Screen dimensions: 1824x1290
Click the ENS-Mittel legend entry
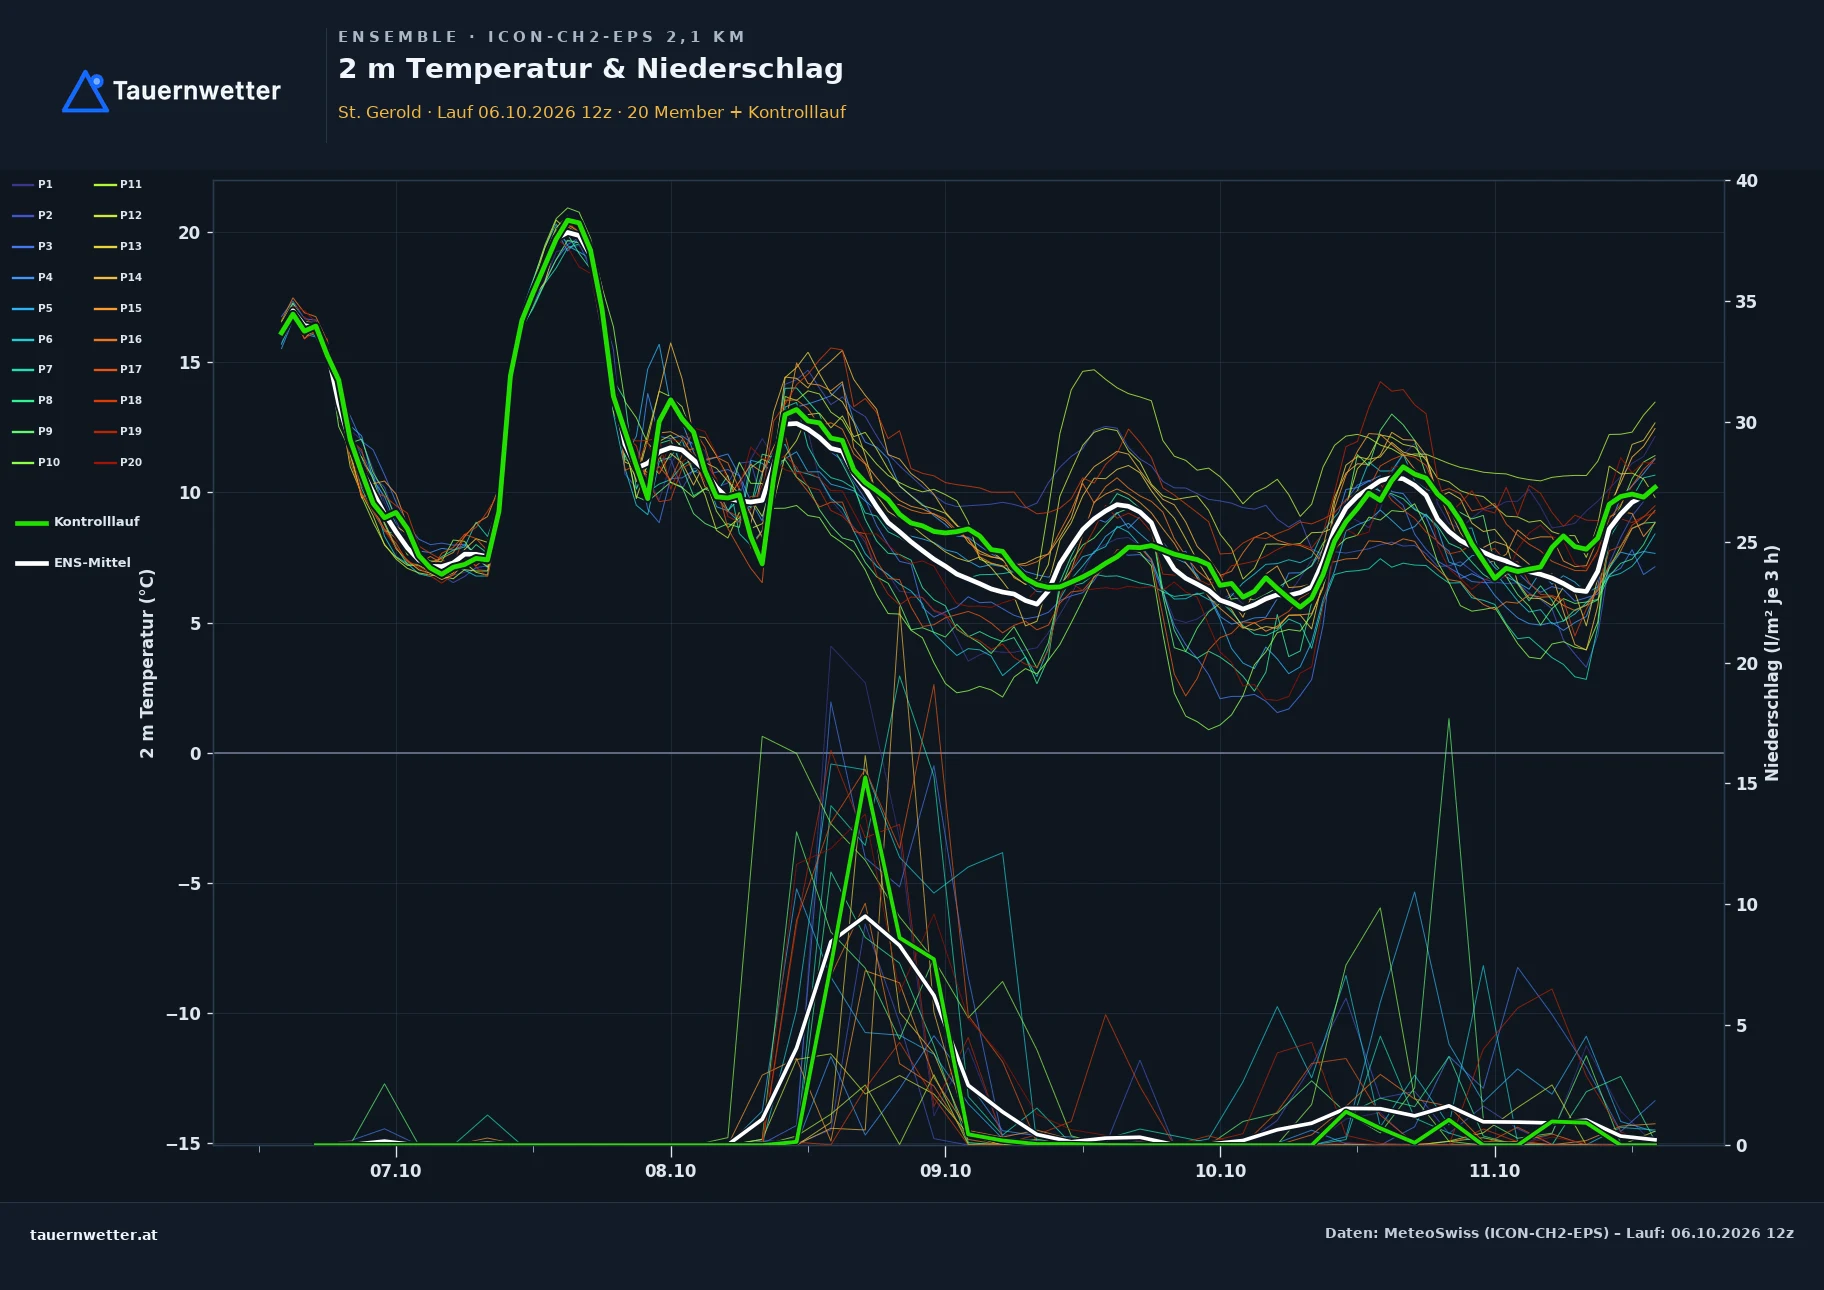click(73, 563)
